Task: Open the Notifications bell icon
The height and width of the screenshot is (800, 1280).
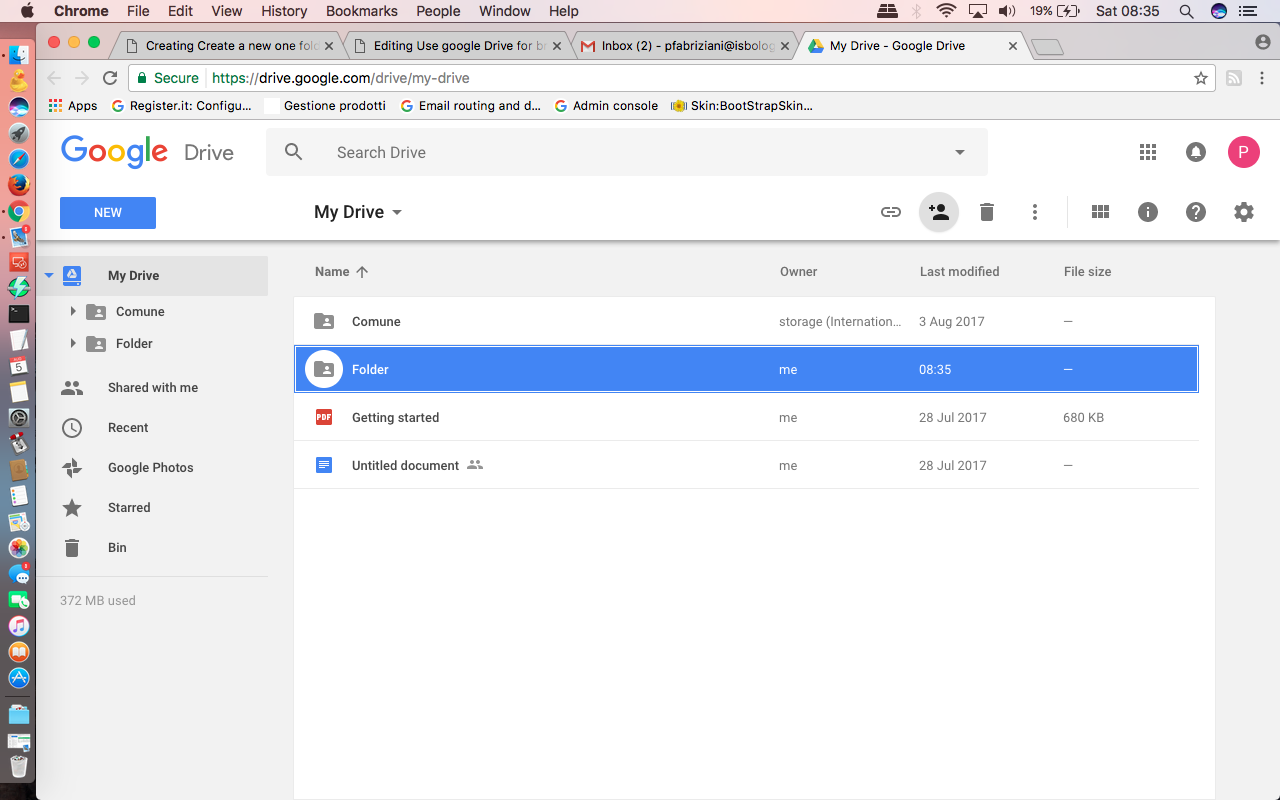Action: point(1196,152)
